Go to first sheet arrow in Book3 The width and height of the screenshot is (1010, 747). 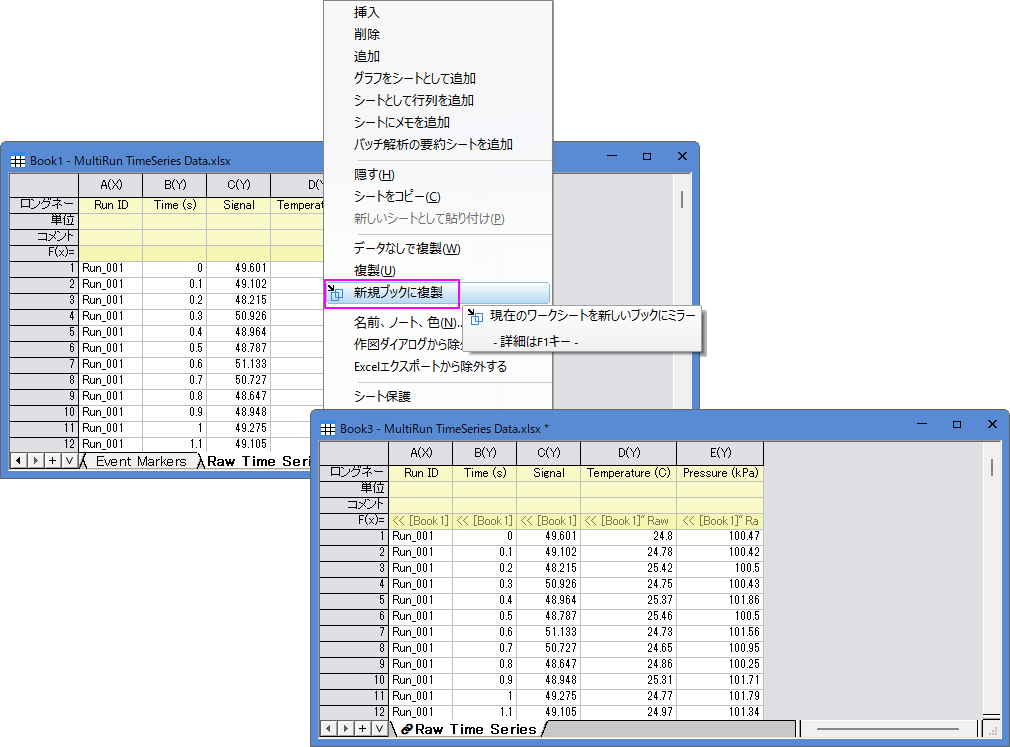tap(329, 728)
